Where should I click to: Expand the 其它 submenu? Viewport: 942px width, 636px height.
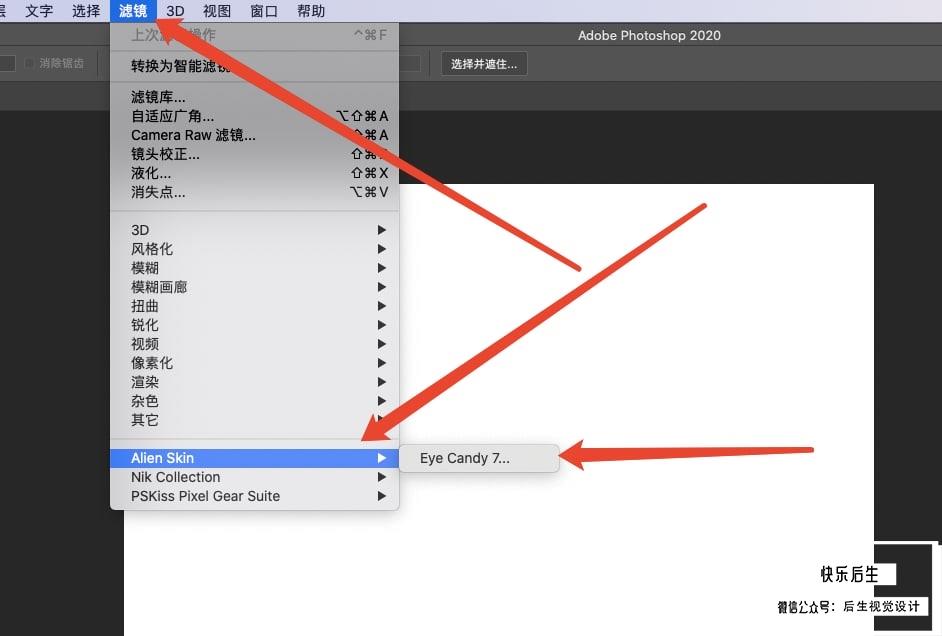pyautogui.click(x=254, y=420)
